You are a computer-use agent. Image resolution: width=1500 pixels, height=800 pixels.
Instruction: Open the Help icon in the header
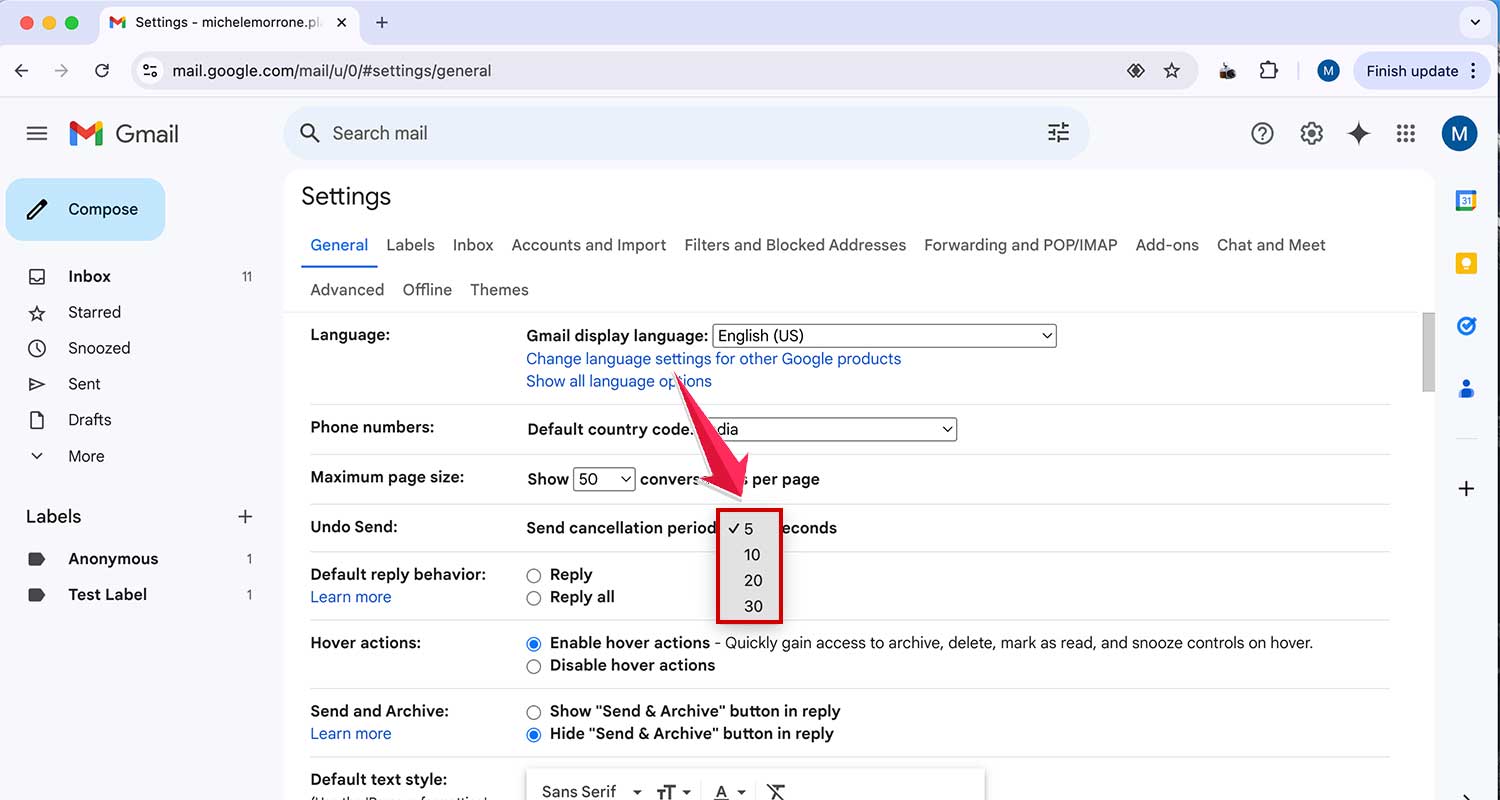[1262, 133]
